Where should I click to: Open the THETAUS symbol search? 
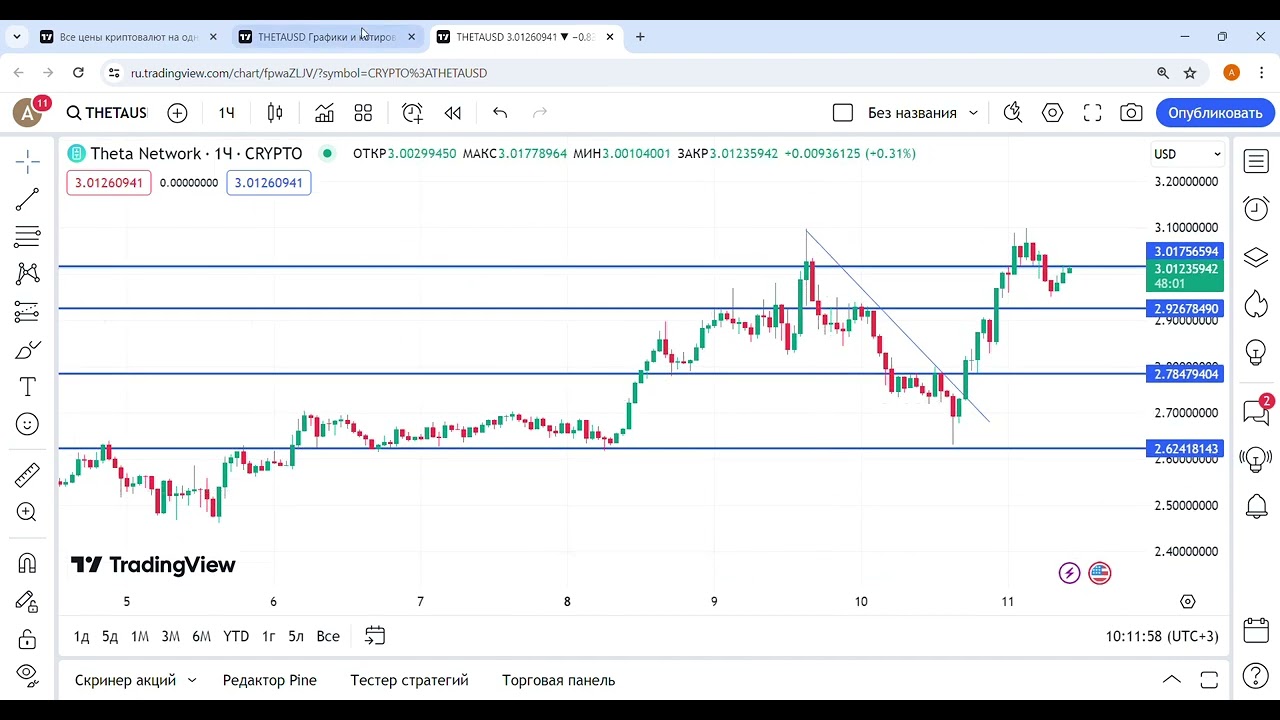tap(107, 113)
